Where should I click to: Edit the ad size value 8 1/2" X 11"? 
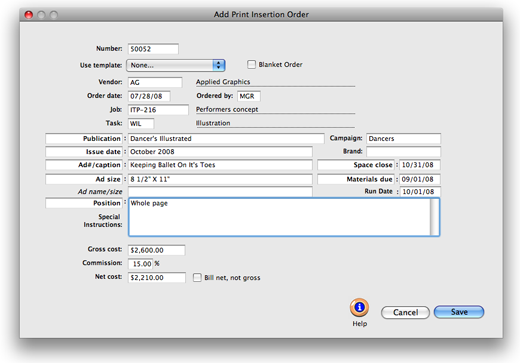point(220,179)
